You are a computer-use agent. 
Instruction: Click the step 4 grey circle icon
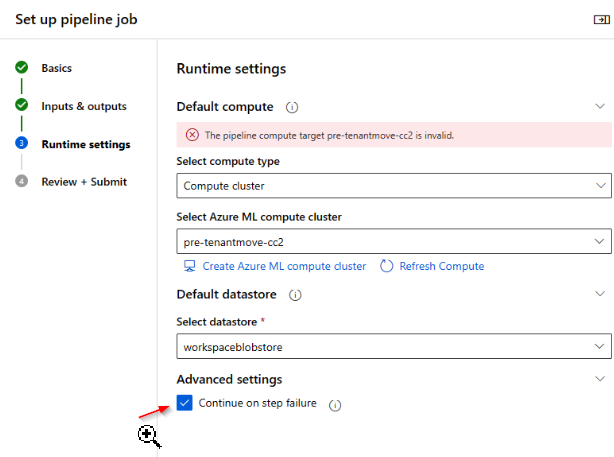pos(22,181)
